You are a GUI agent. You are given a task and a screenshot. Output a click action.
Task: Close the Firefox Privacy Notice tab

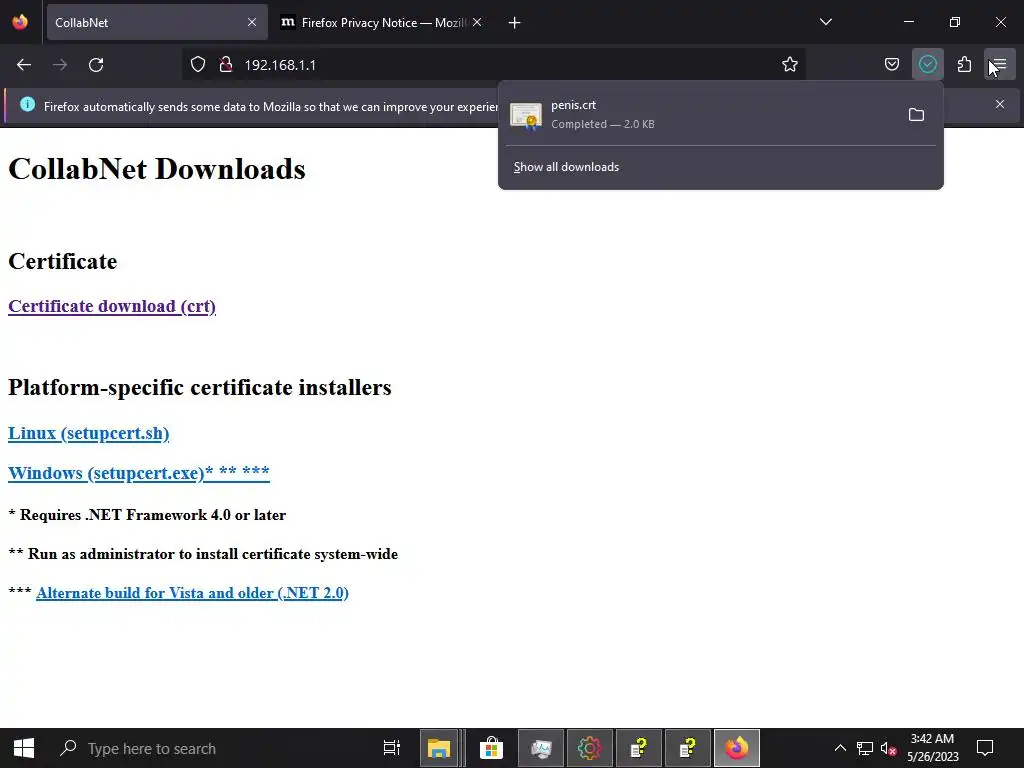(477, 22)
